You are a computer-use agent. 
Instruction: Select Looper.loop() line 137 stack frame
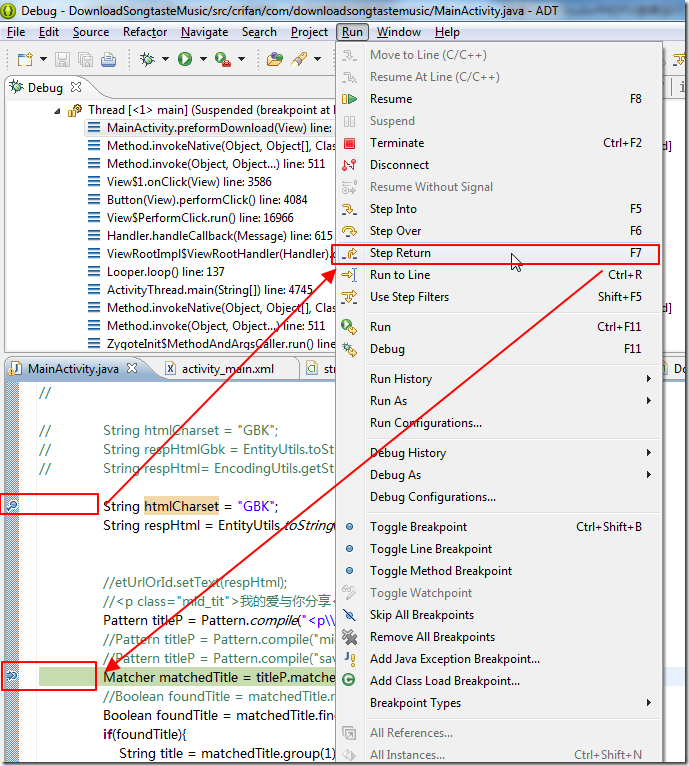[156, 272]
